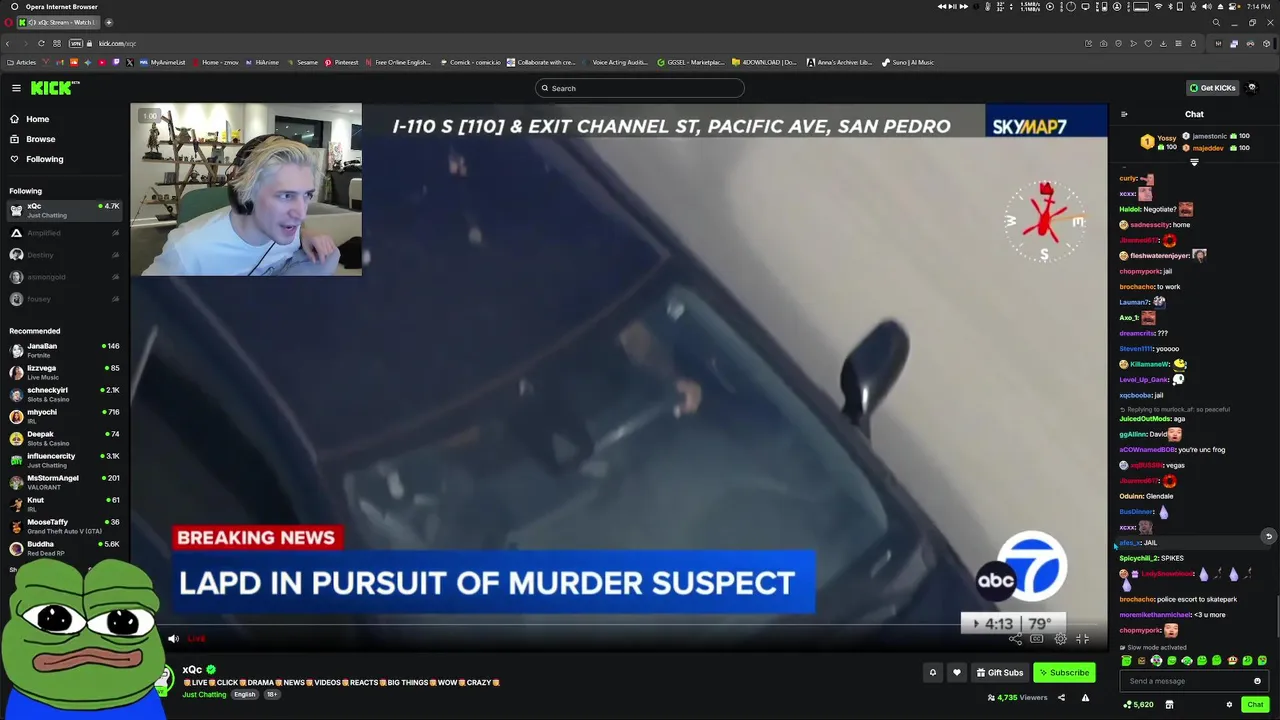Click the browser tab search magnifier
The height and width of the screenshot is (720, 1280).
(1216, 22)
